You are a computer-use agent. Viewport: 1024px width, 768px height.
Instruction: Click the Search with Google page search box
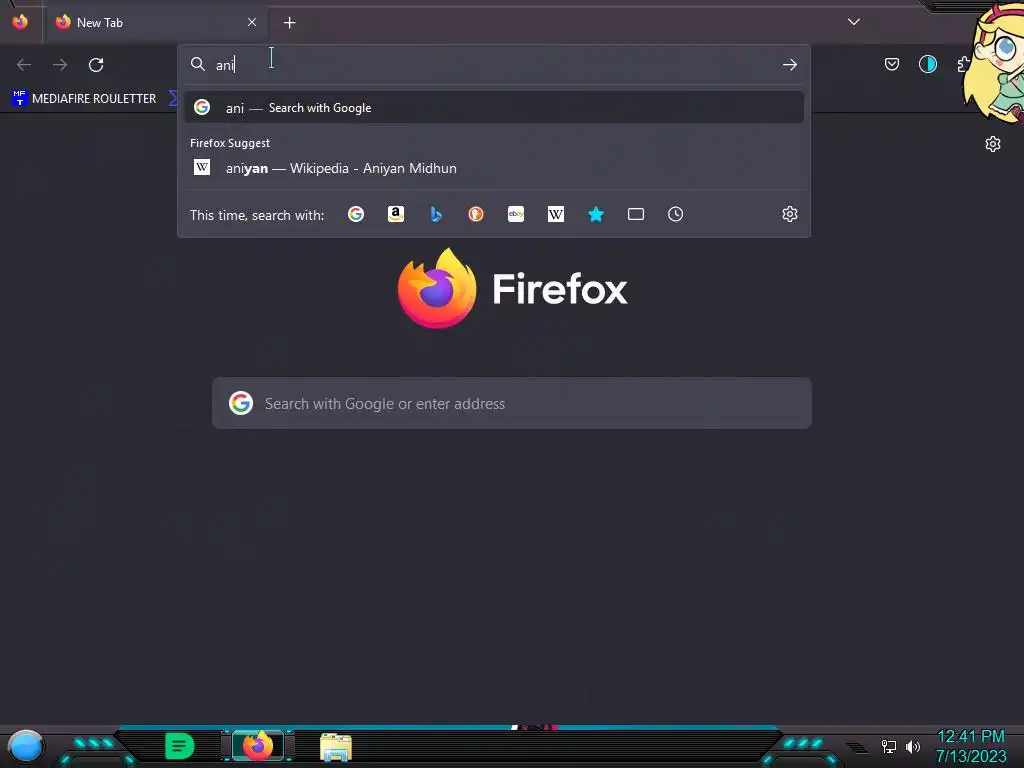[512, 403]
